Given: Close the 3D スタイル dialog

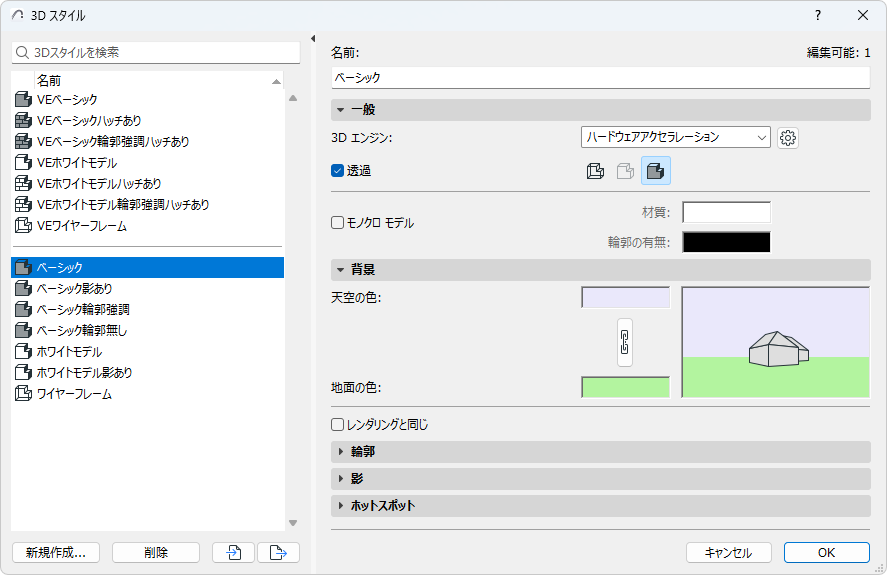Looking at the screenshot, I should (863, 15).
